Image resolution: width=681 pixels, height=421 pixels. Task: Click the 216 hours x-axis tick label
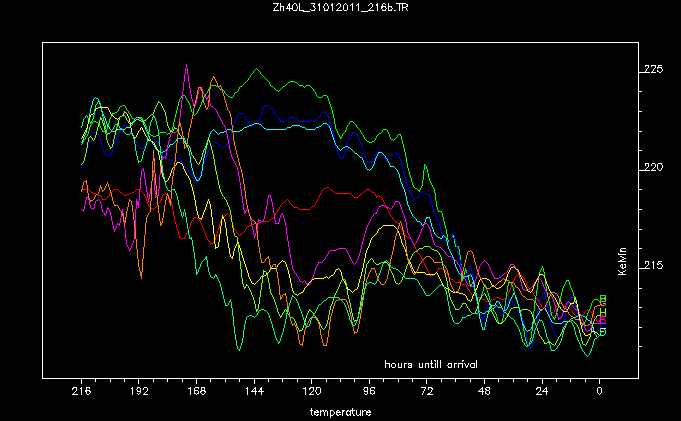(x=81, y=391)
